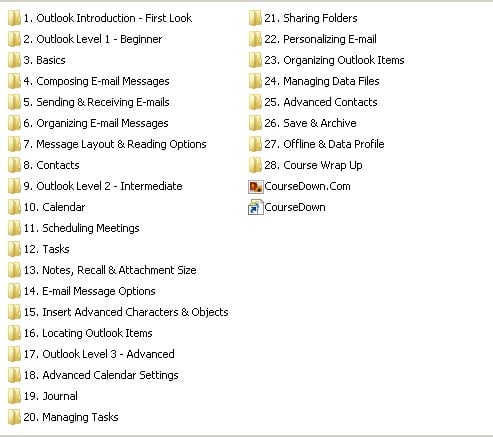Click 23. Organizing Outlook Items folder name
The width and height of the screenshot is (493, 437).
click(x=334, y=60)
